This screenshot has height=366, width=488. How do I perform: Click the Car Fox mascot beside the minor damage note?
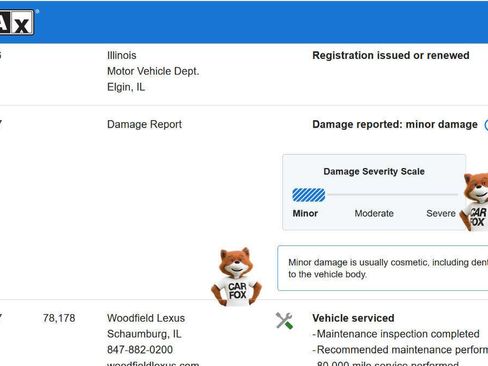pyautogui.click(x=236, y=277)
